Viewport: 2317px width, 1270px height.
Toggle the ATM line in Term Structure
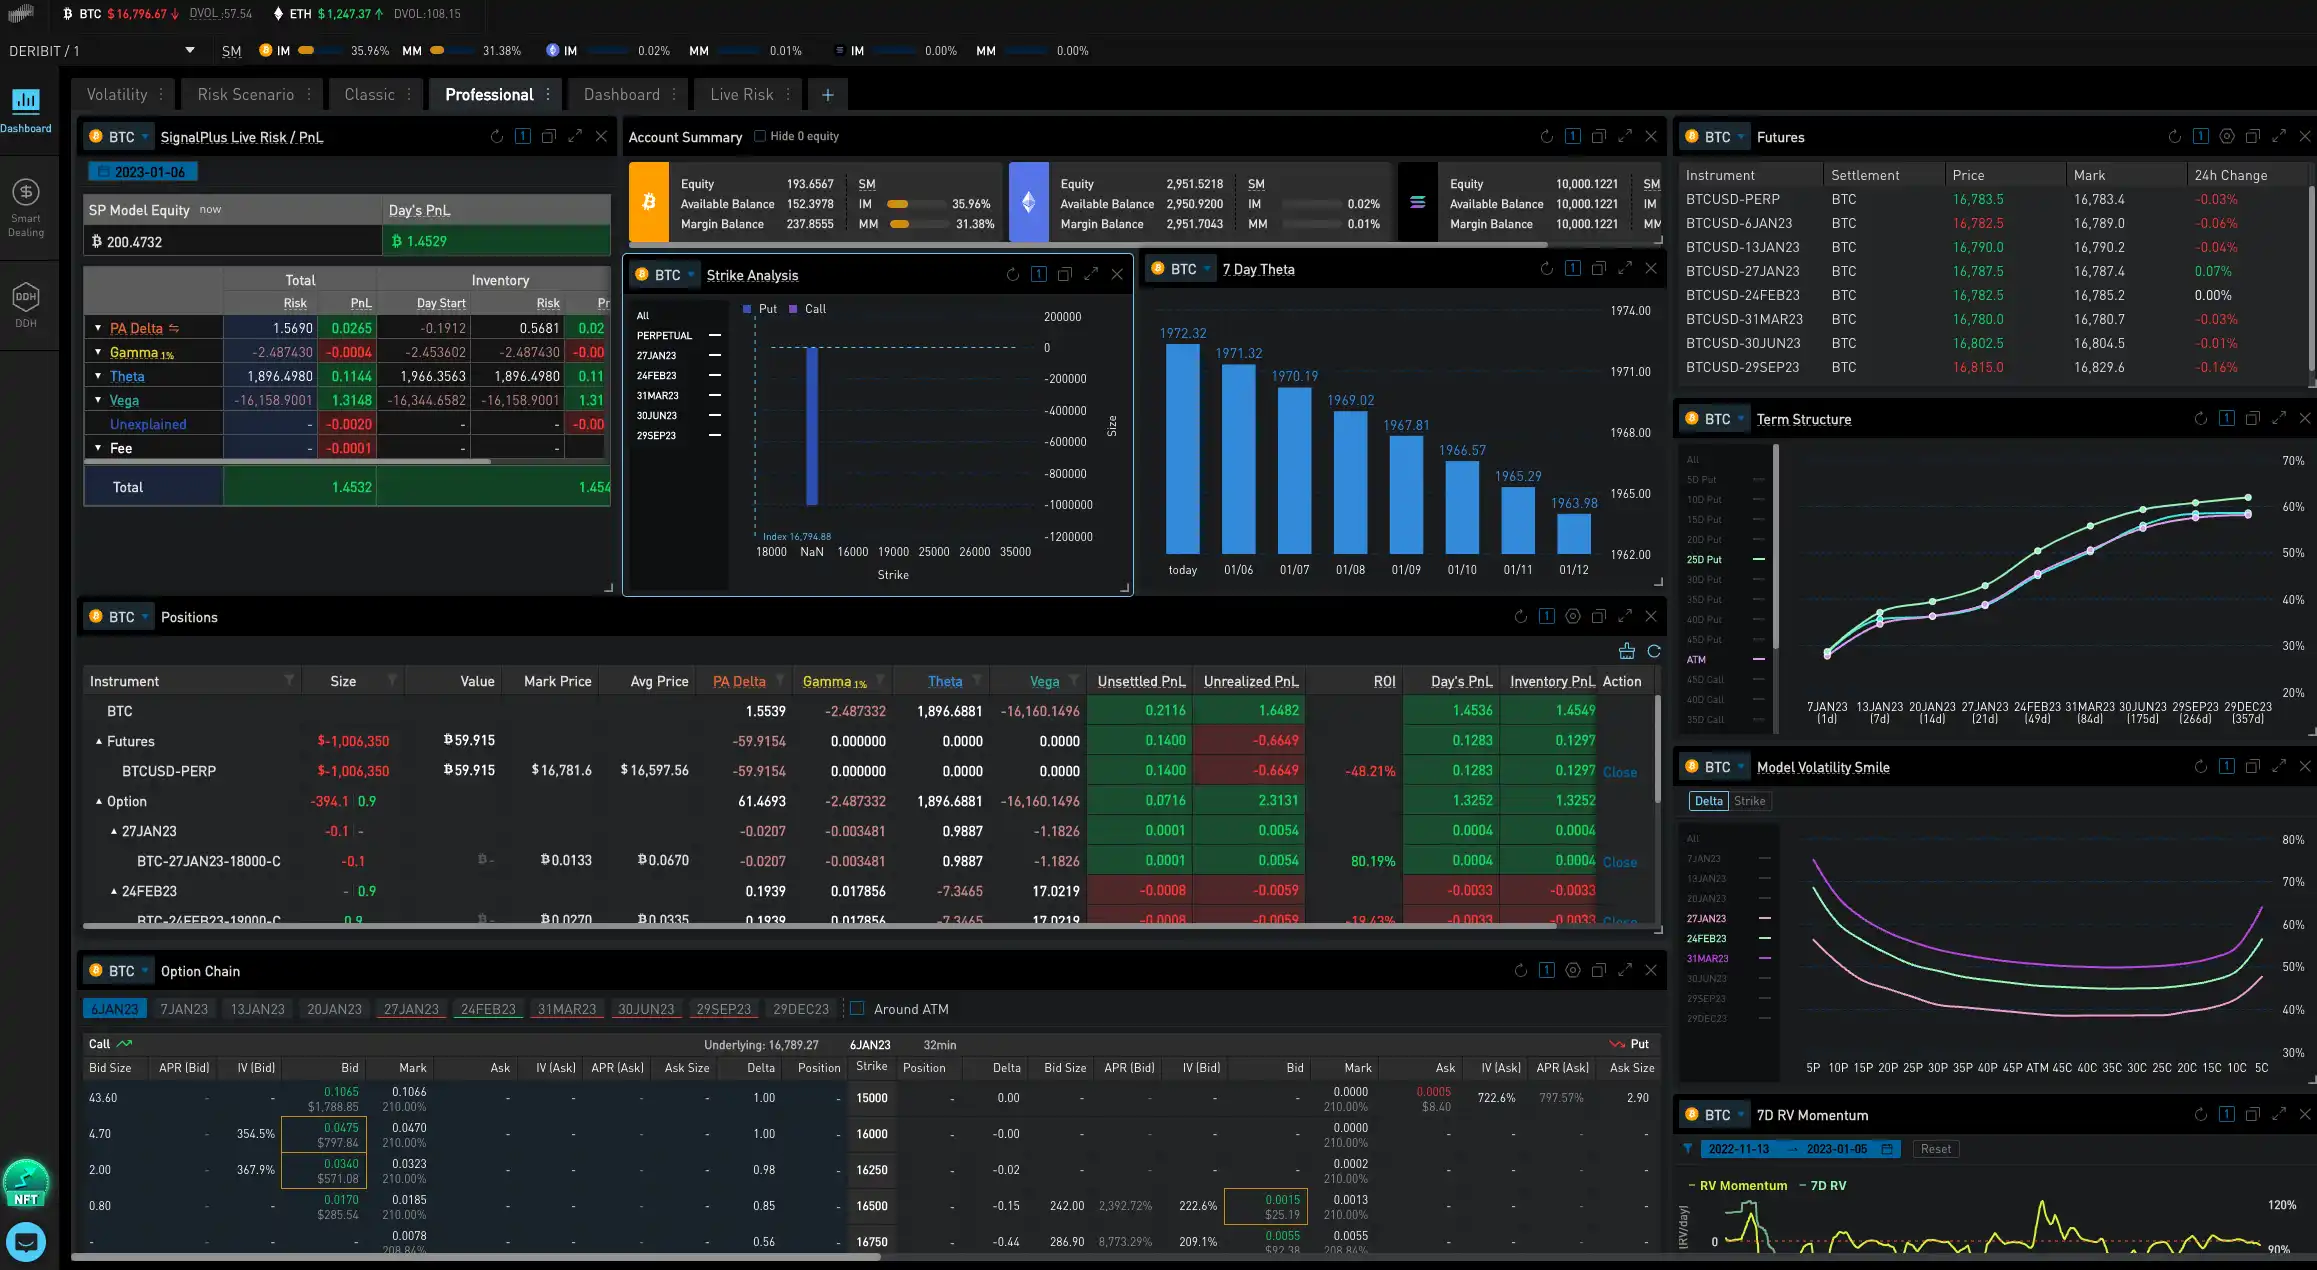click(x=1726, y=659)
